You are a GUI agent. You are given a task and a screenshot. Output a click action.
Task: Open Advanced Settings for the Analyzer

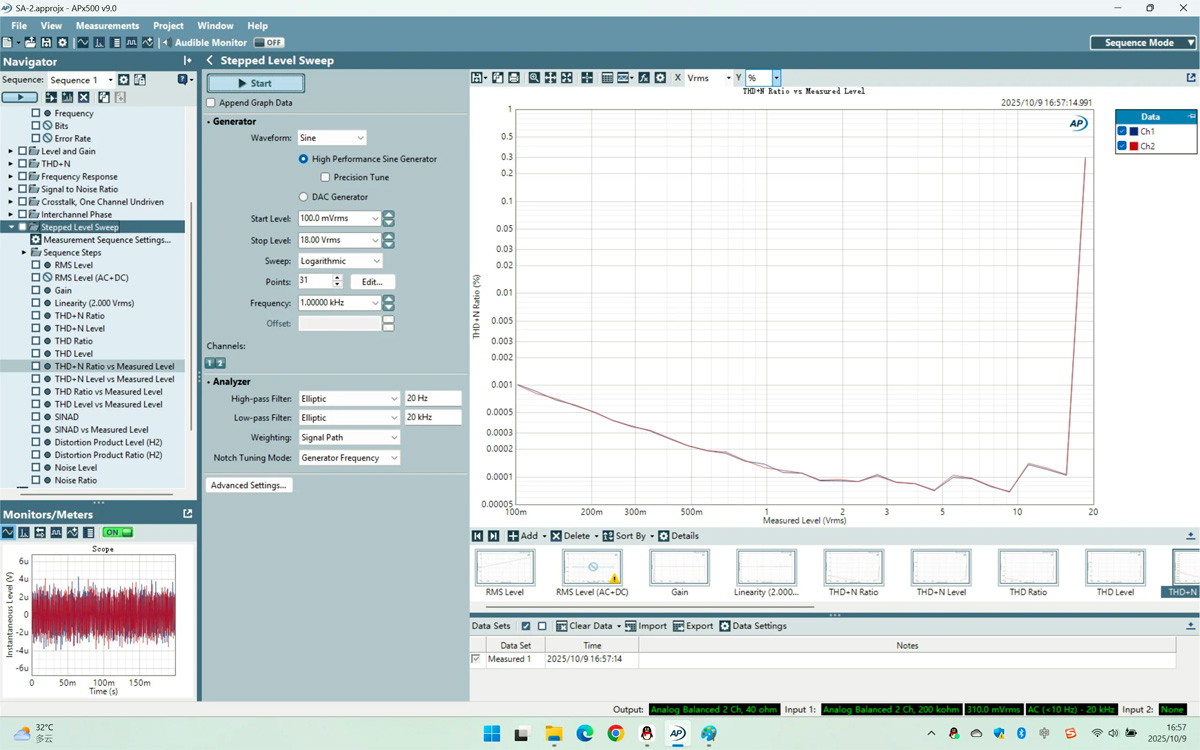(x=248, y=485)
